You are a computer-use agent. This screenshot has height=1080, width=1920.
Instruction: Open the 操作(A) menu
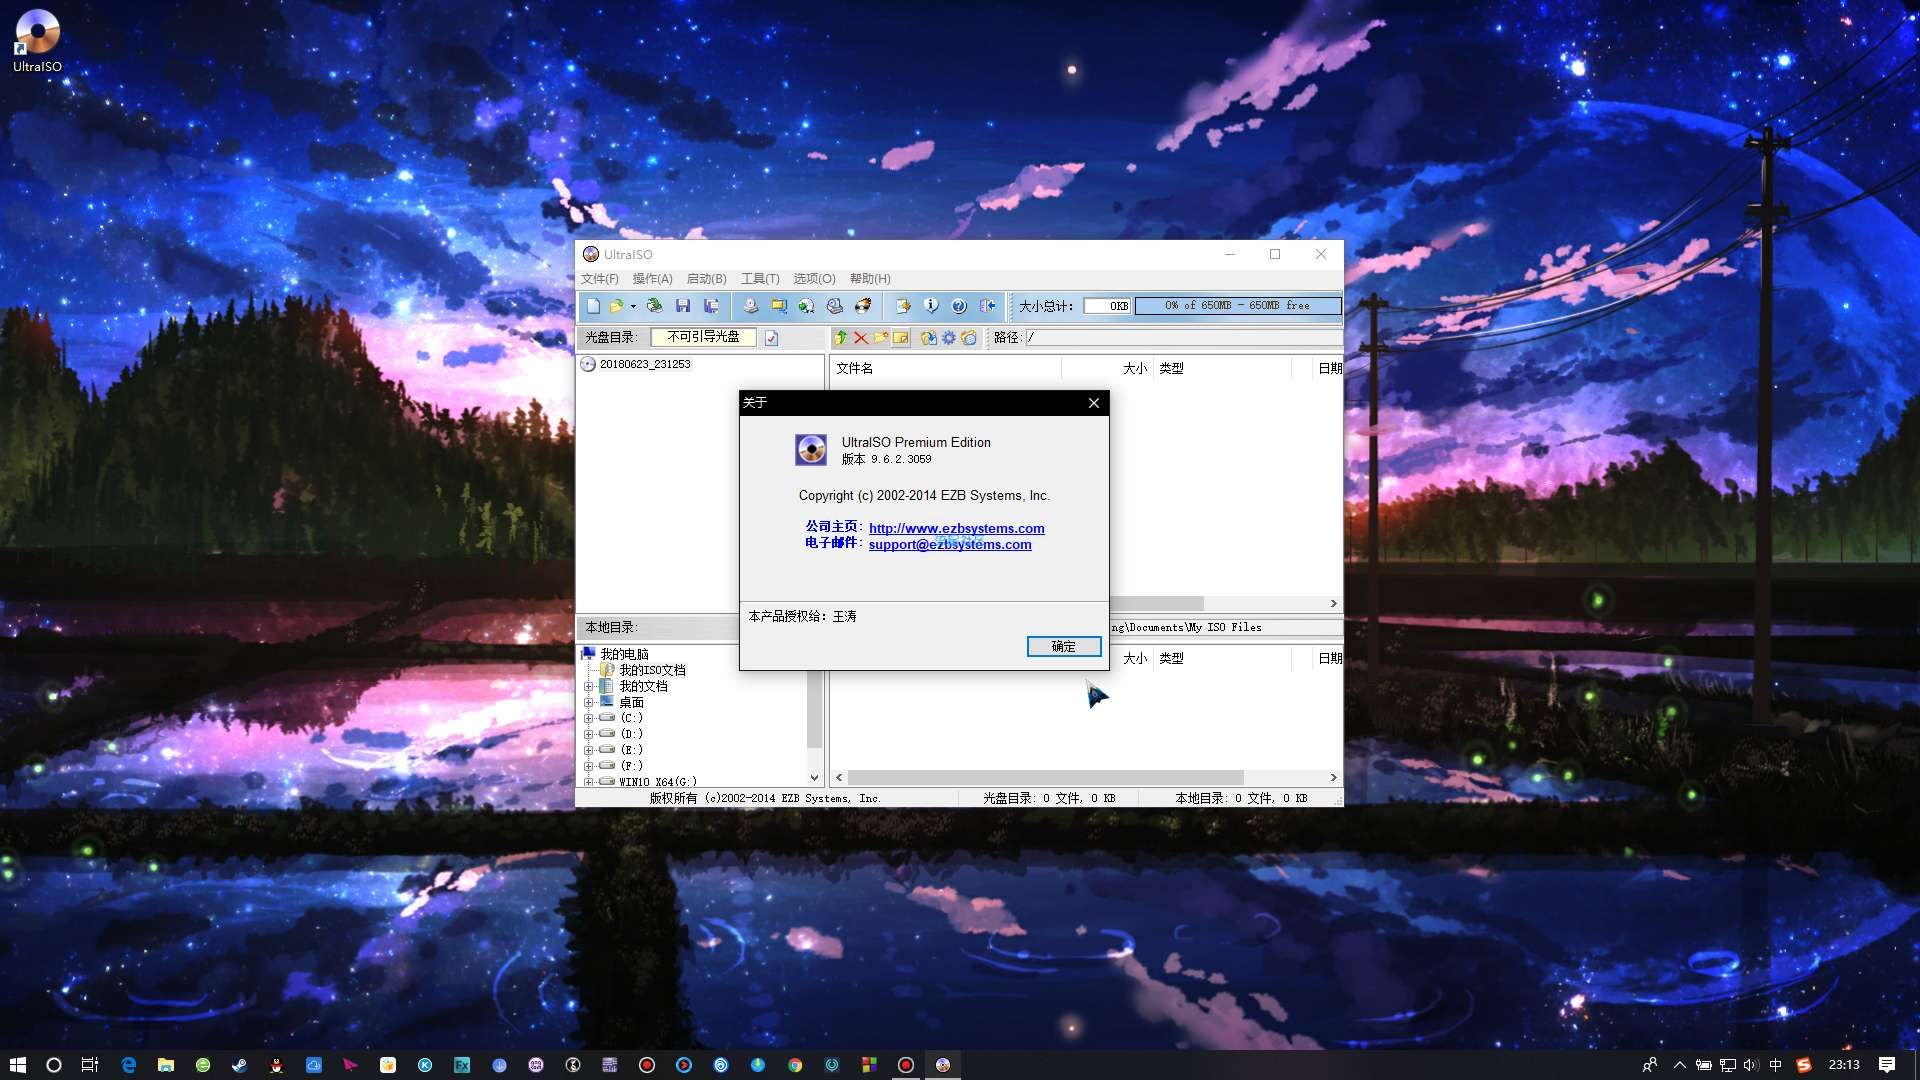pos(652,279)
